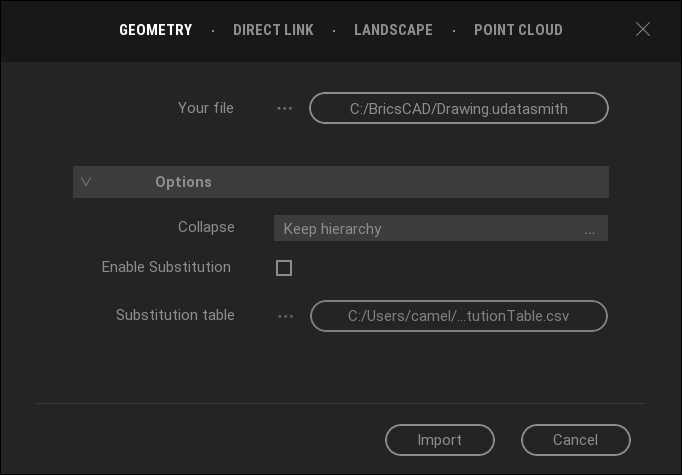This screenshot has height=475, width=682.
Task: Click the Options section header bar
Action: pos(340,182)
